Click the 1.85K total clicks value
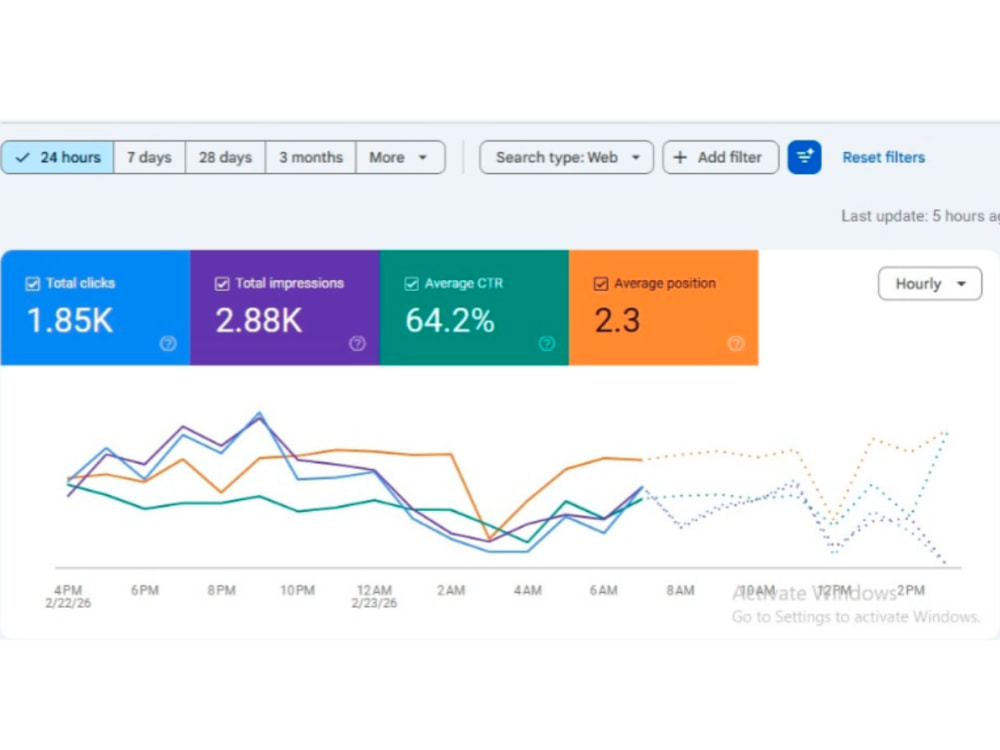The height and width of the screenshot is (750, 1000). pyautogui.click(x=70, y=320)
